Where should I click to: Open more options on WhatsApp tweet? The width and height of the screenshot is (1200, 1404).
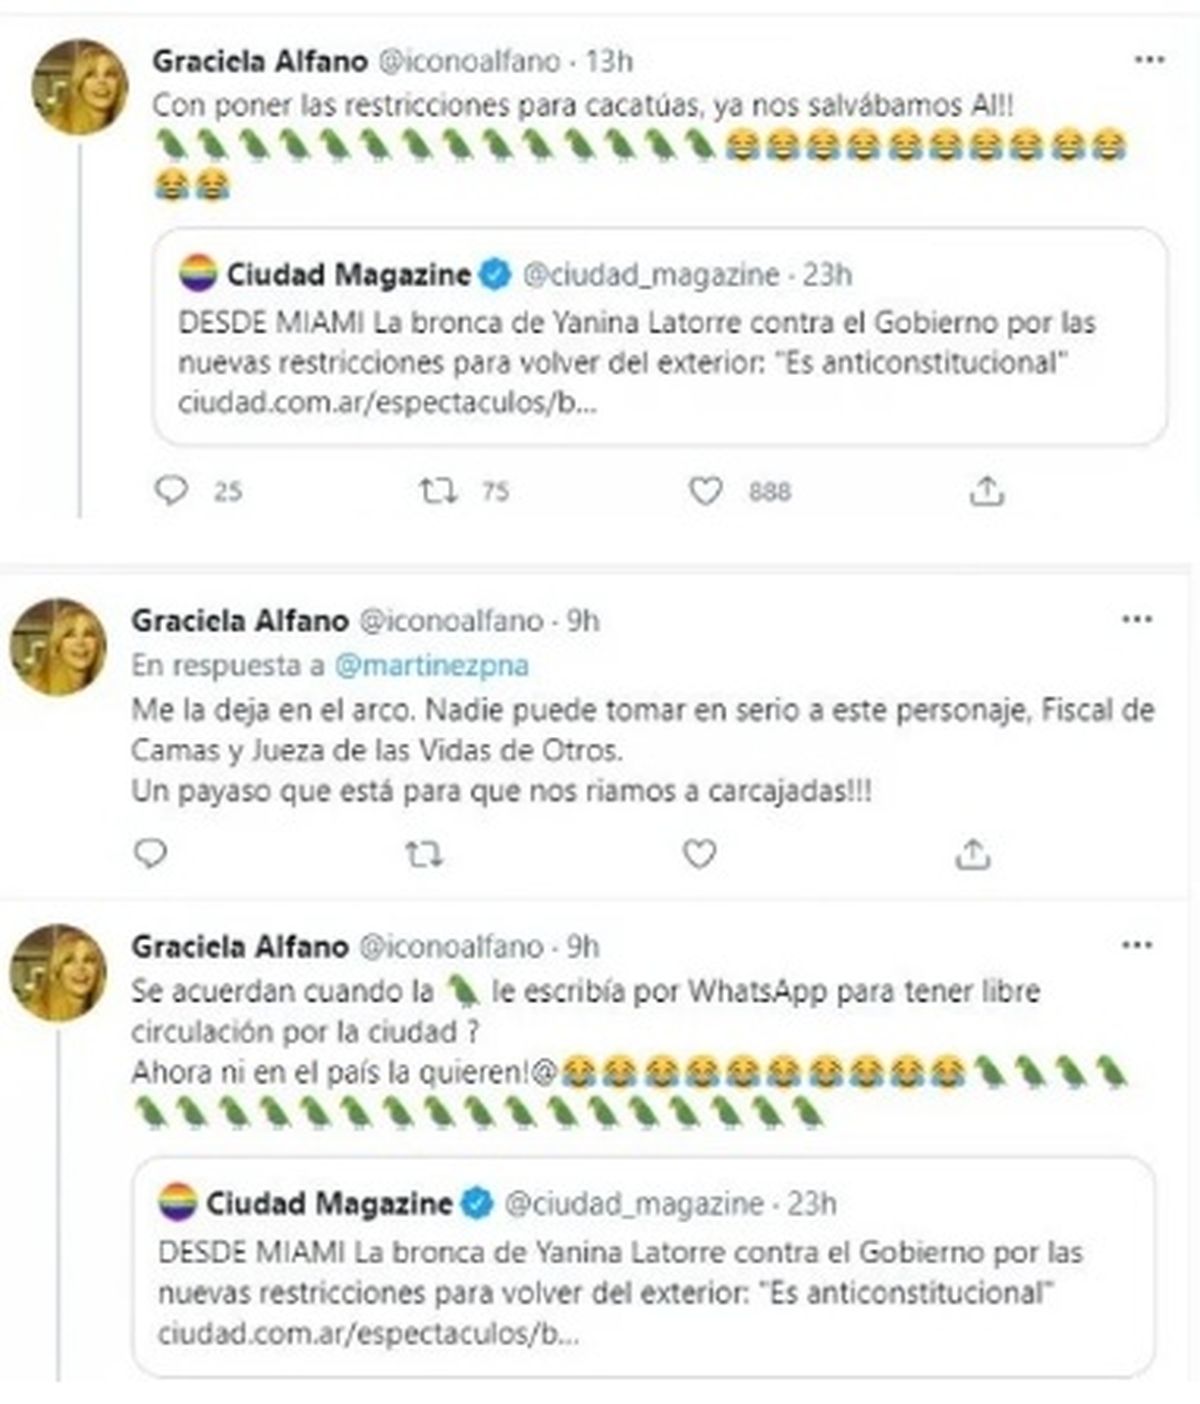[x=1137, y=945]
